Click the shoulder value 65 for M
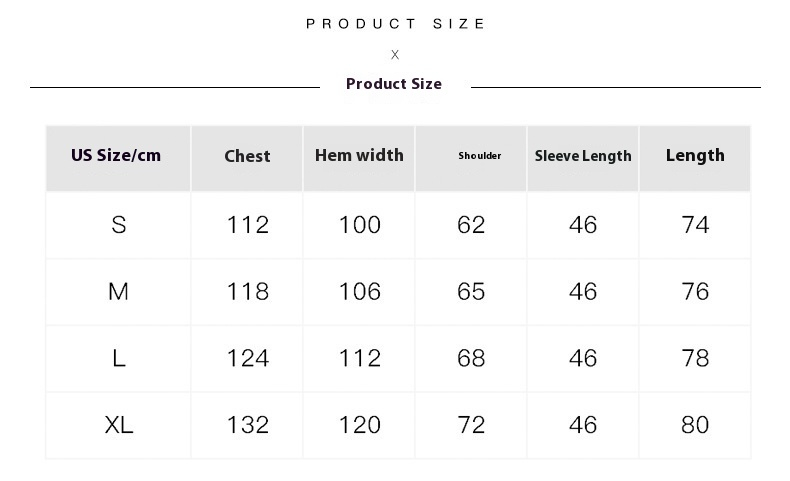The image size is (790, 481). pos(471,292)
